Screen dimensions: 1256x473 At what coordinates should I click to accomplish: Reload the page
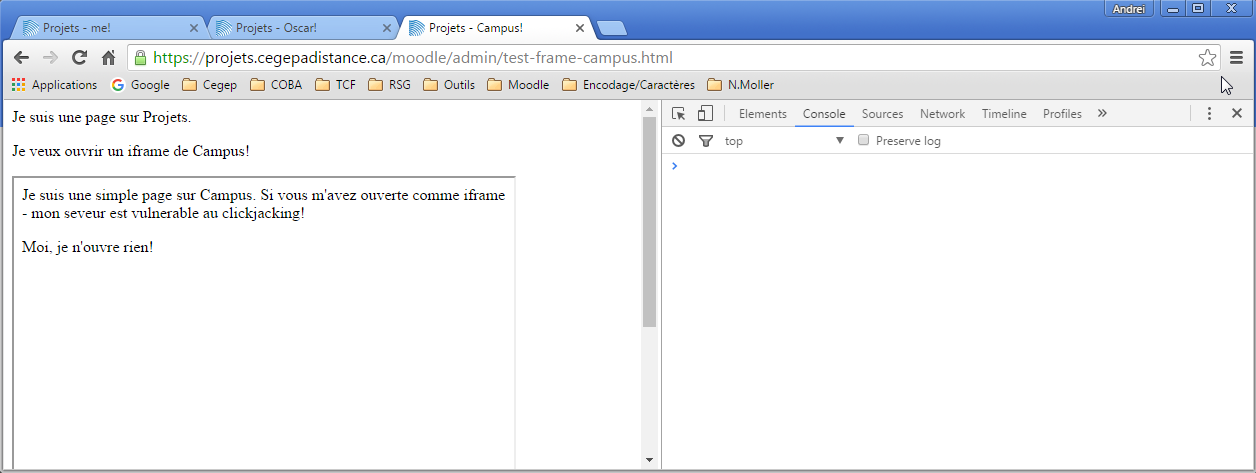pyautogui.click(x=79, y=58)
